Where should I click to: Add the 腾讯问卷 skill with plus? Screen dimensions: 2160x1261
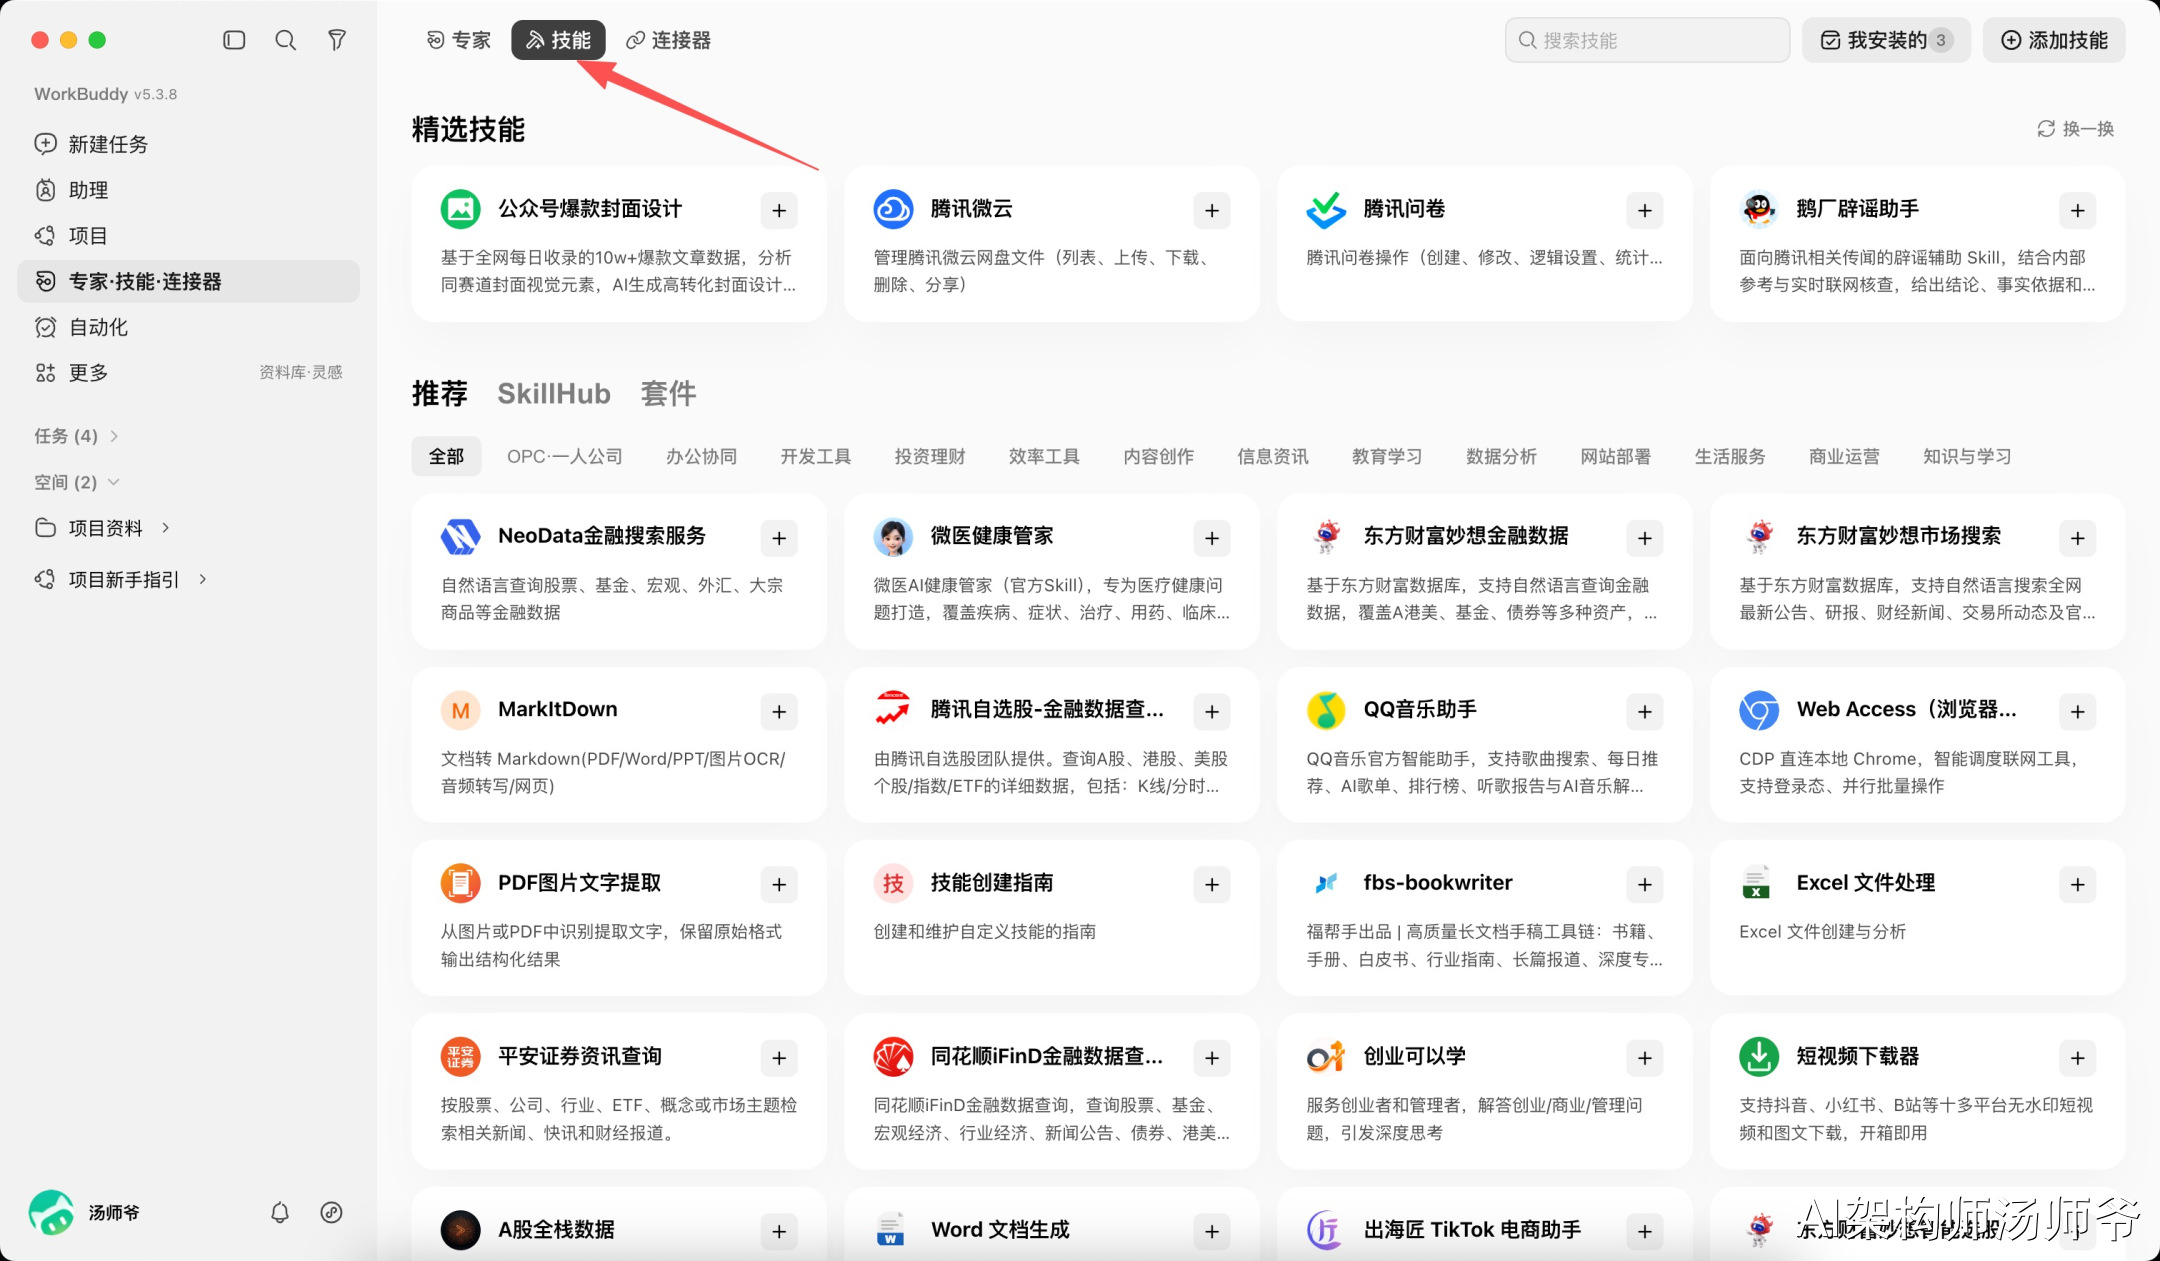click(1645, 210)
